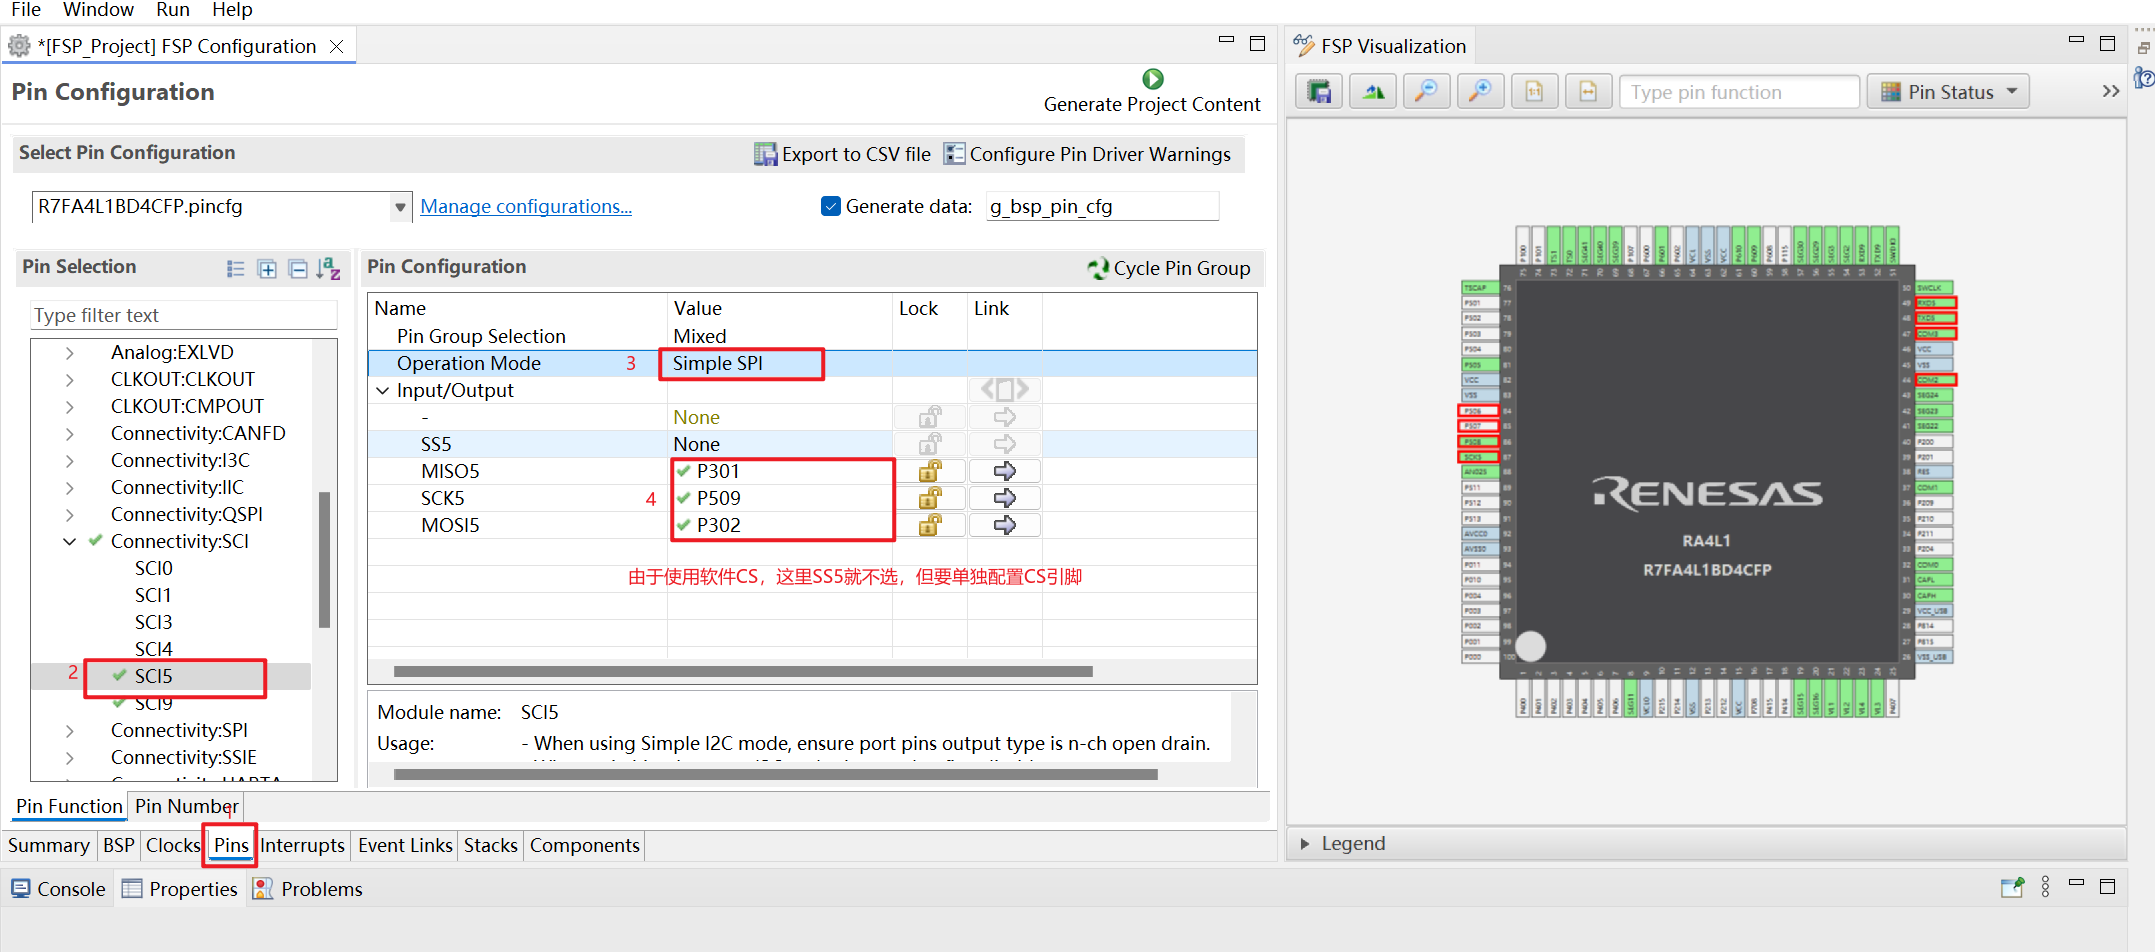Switch to the Stacks tab
Screen dimensions: 2155x952
490,845
